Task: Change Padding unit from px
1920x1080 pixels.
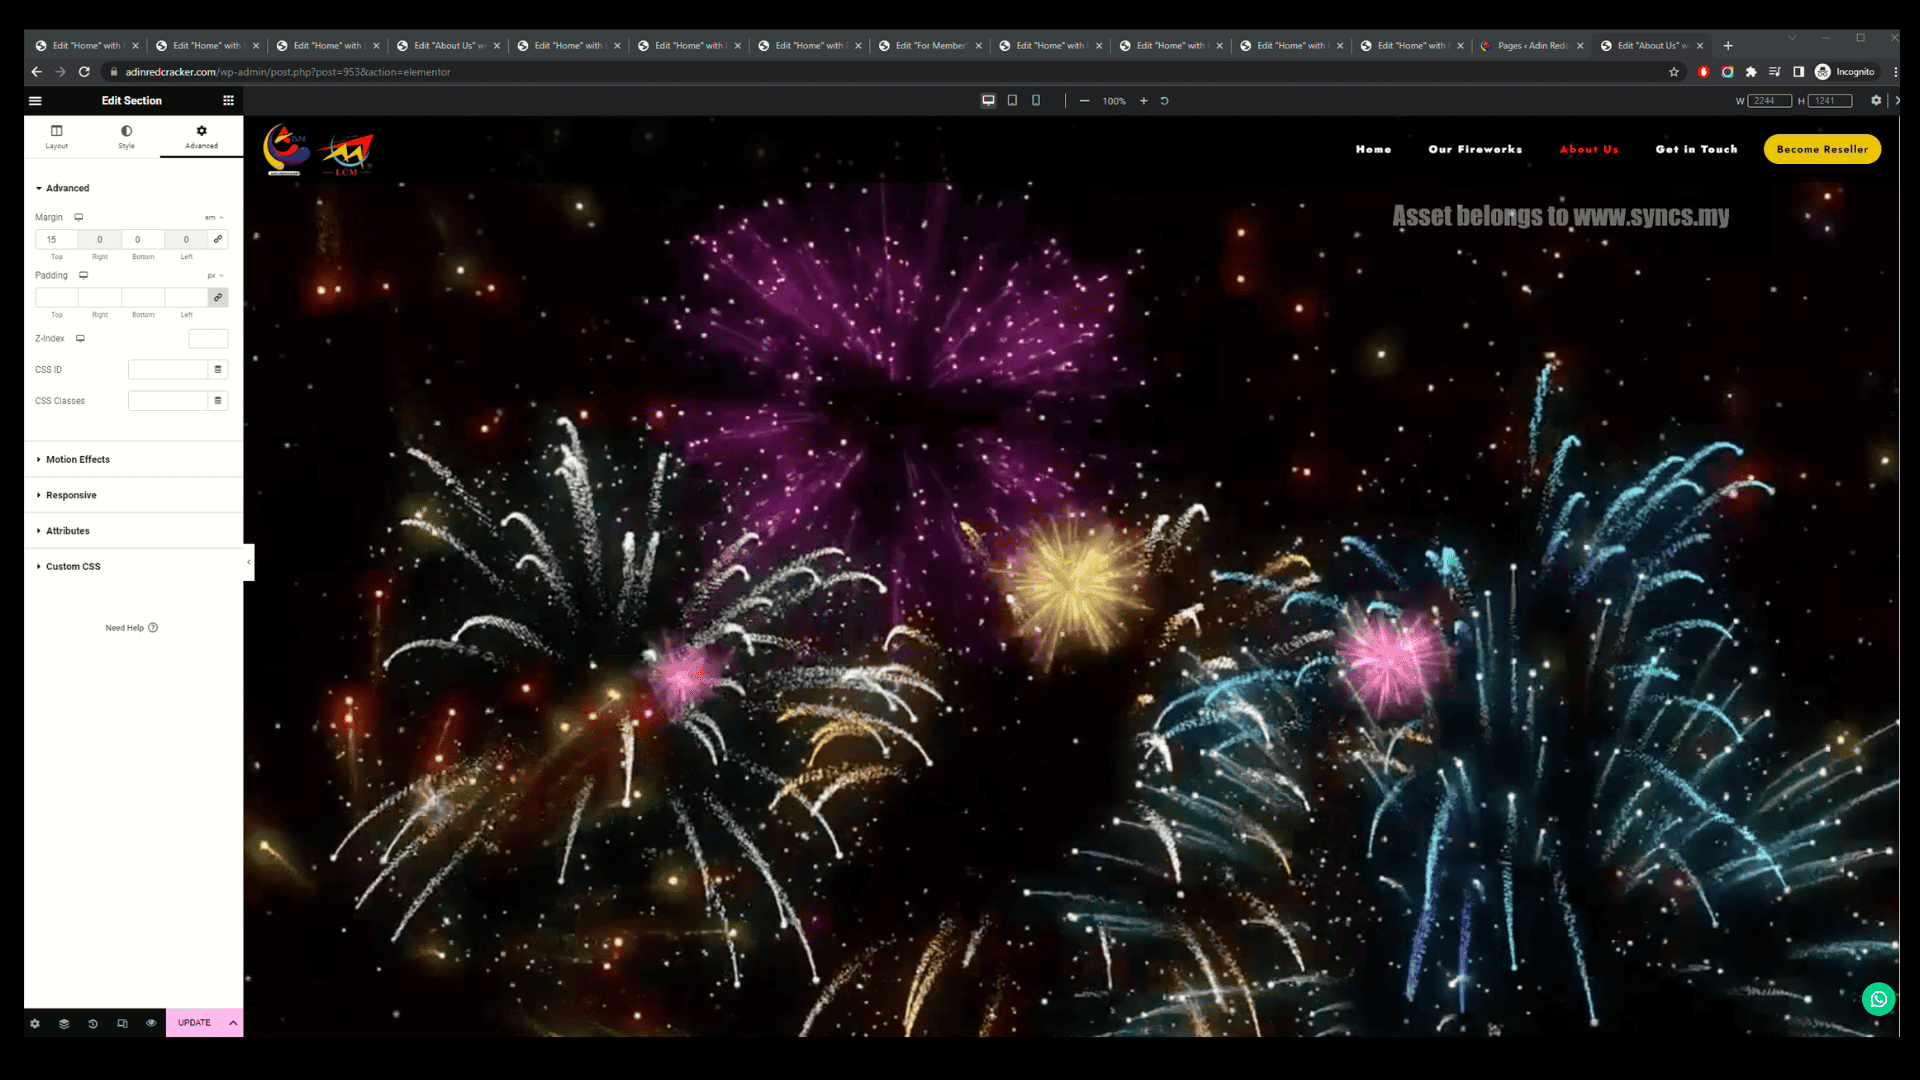Action: (215, 275)
